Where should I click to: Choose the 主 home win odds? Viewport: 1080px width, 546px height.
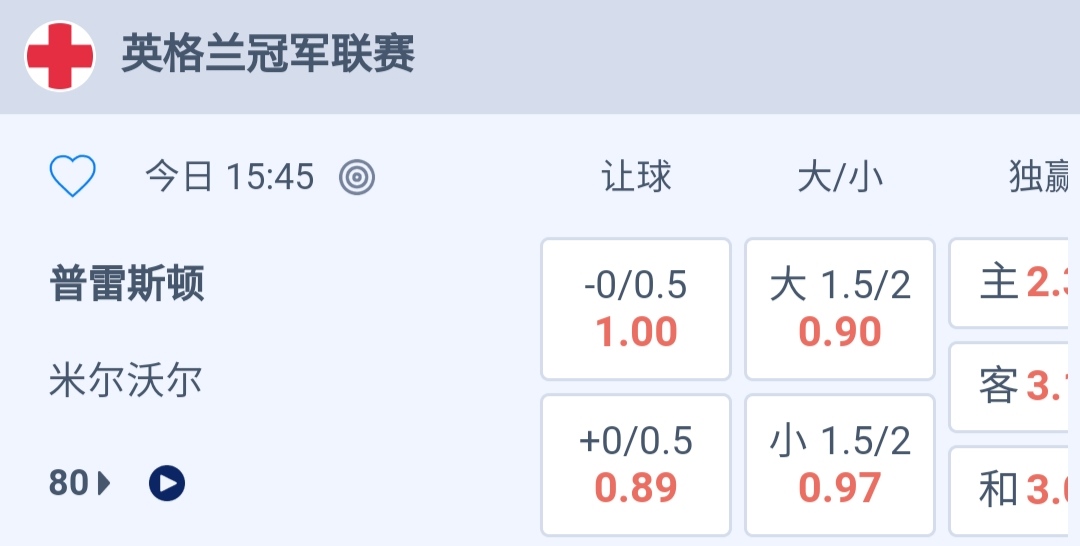click(1014, 284)
